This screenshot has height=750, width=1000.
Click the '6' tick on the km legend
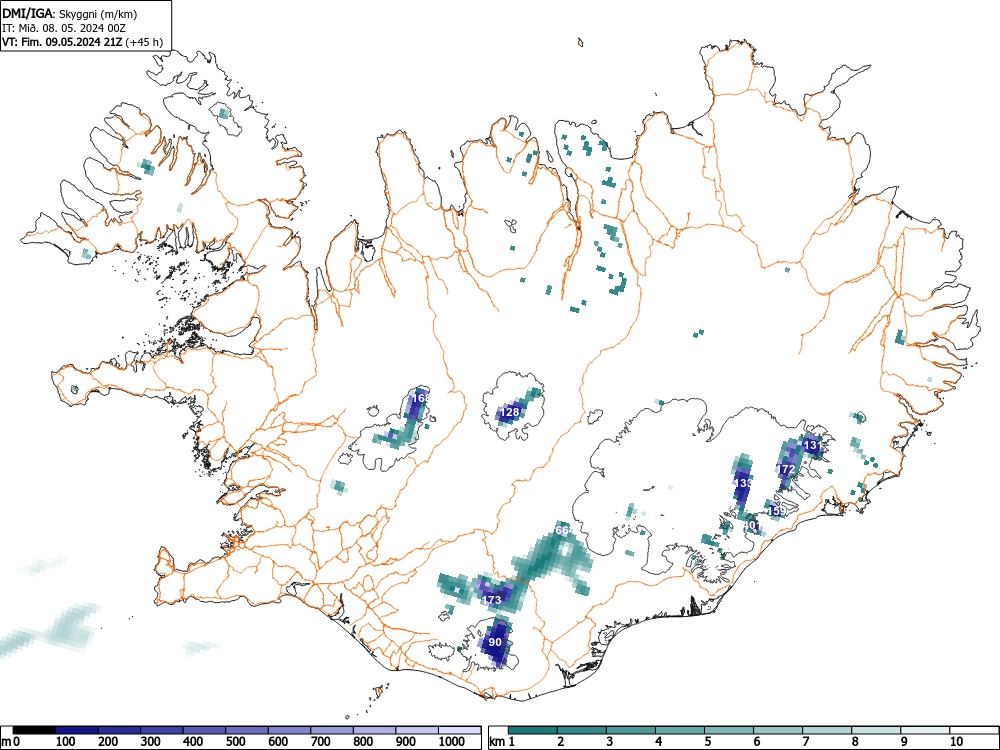tap(757, 742)
